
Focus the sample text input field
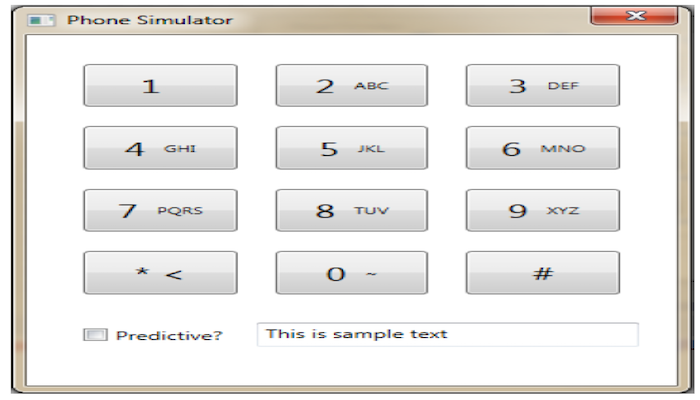coord(448,334)
